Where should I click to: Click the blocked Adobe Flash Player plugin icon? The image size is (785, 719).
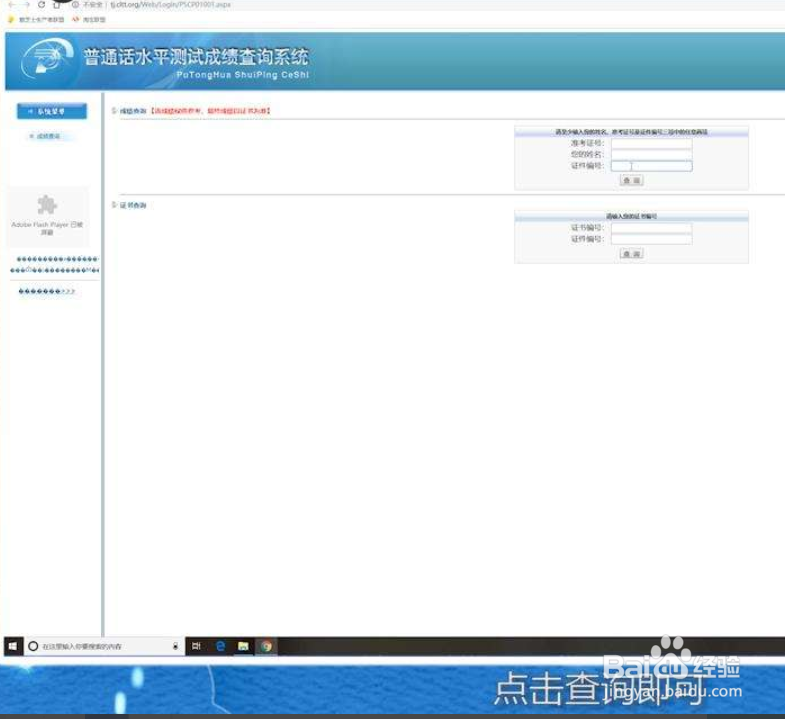tap(47, 205)
